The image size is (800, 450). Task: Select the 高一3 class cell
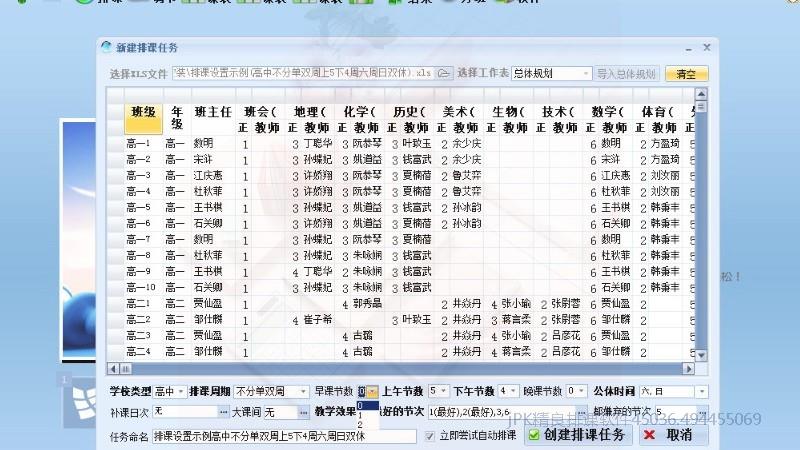[x=143, y=176]
